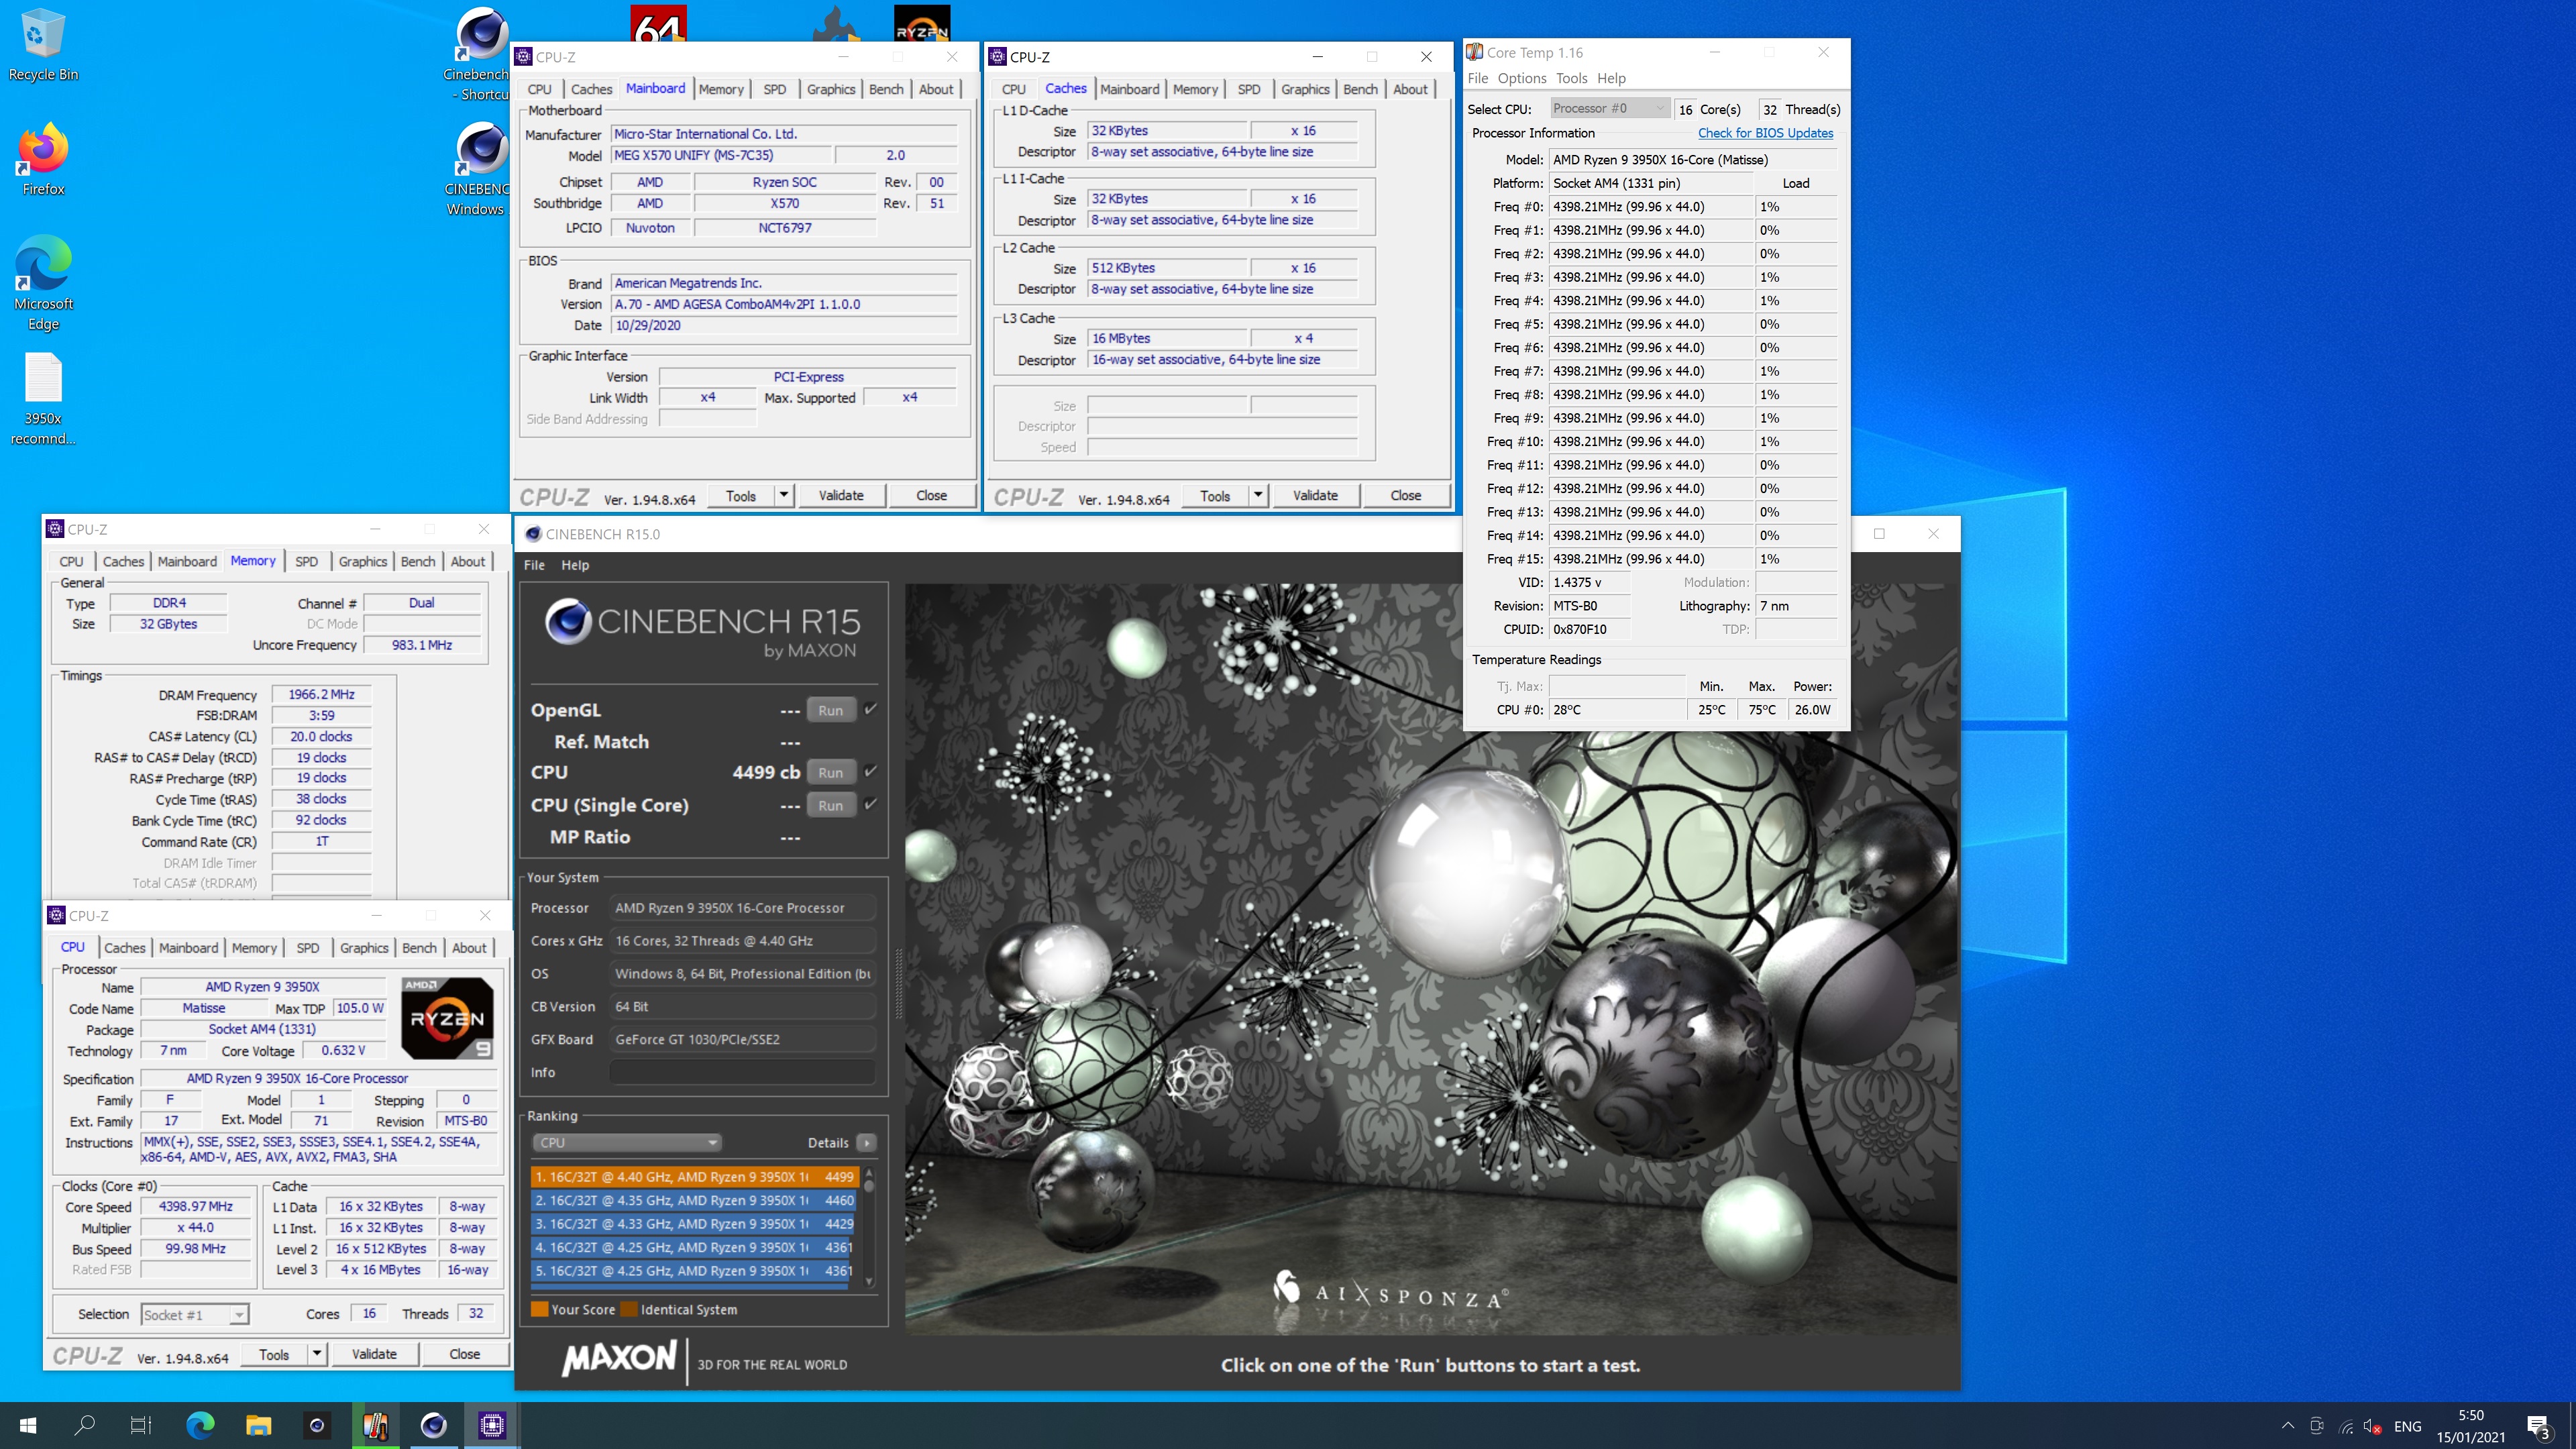2576x1449 pixels.
Task: Launch Firefox from the desktop
Action: coord(42,160)
